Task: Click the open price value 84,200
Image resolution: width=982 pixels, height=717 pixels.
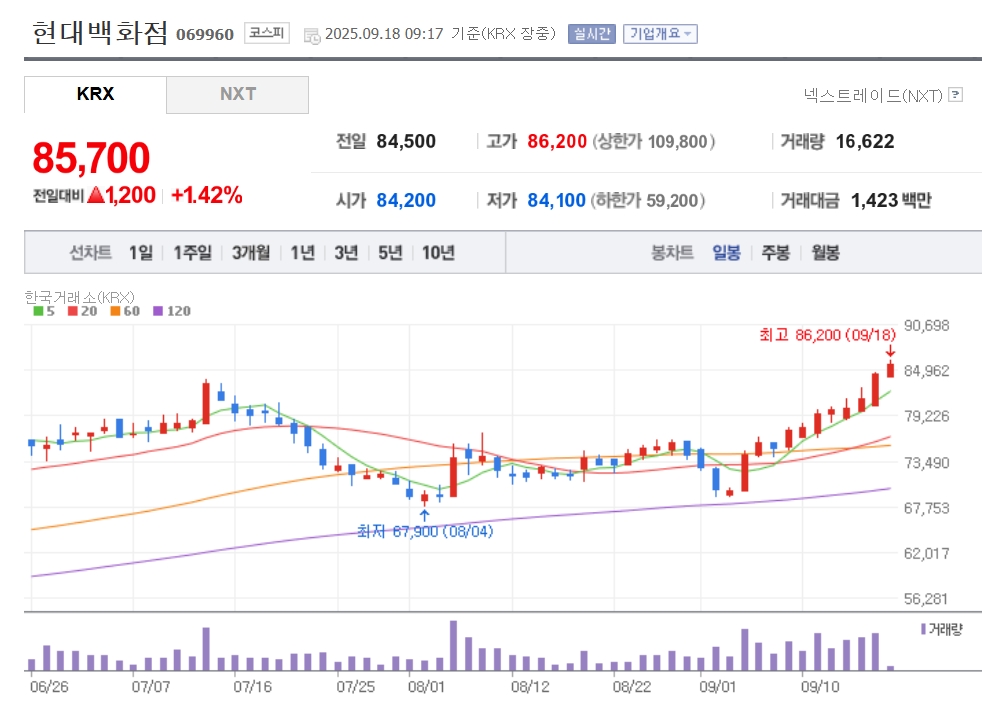Action: 406,200
